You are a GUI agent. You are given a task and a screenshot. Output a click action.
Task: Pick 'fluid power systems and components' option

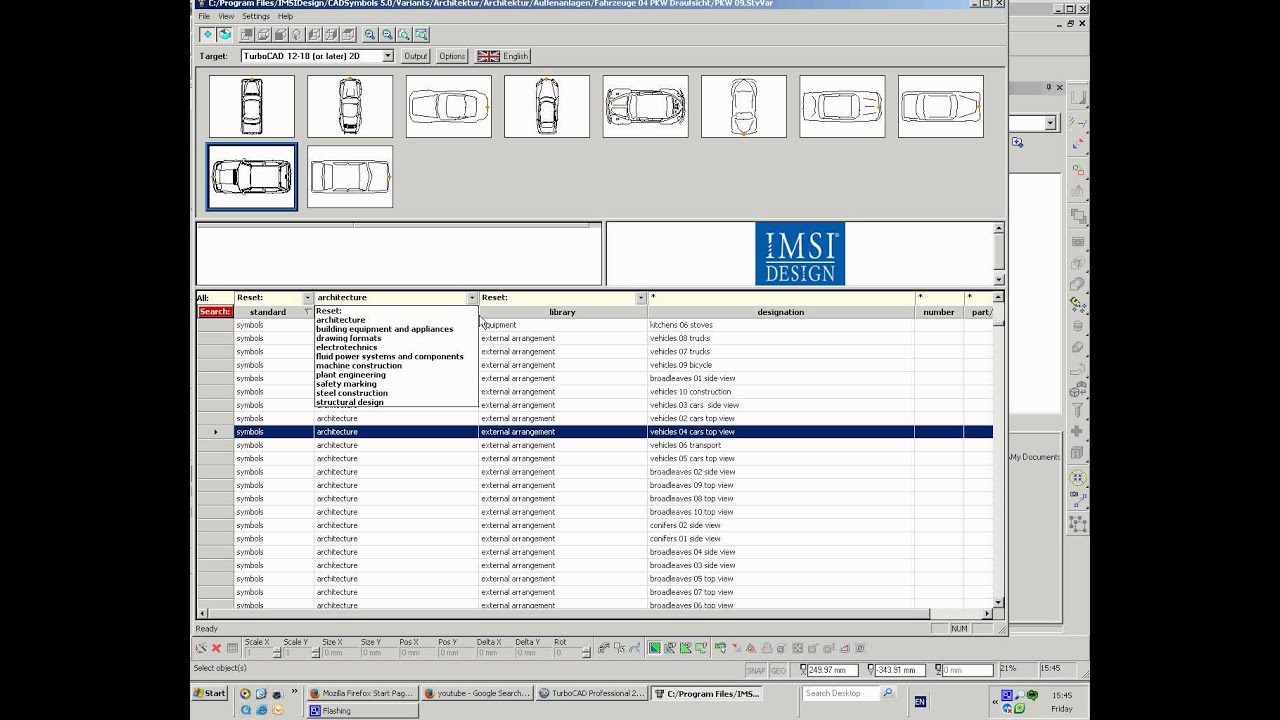coord(389,356)
